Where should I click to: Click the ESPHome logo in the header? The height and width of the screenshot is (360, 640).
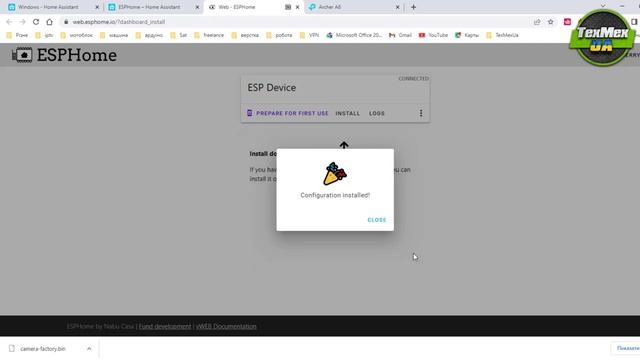tap(64, 55)
